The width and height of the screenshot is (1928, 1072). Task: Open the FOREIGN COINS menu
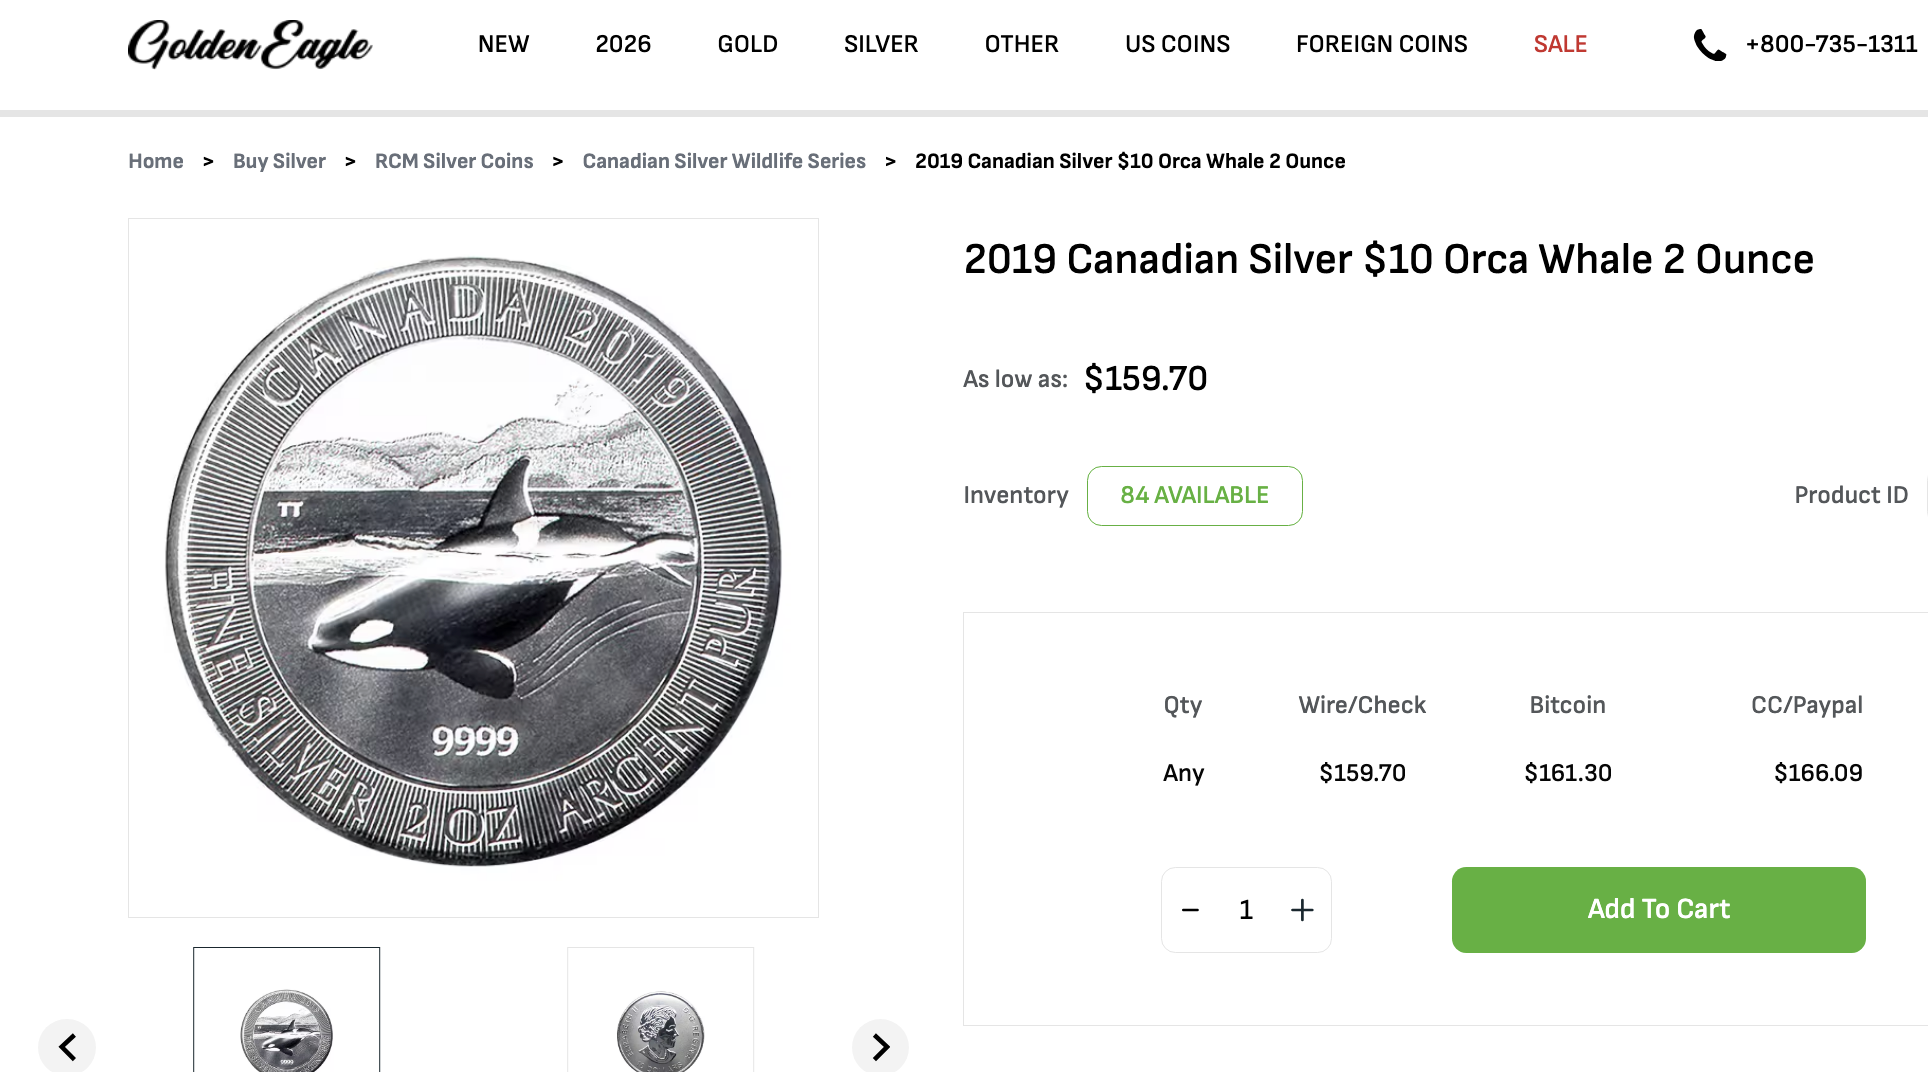(x=1381, y=44)
